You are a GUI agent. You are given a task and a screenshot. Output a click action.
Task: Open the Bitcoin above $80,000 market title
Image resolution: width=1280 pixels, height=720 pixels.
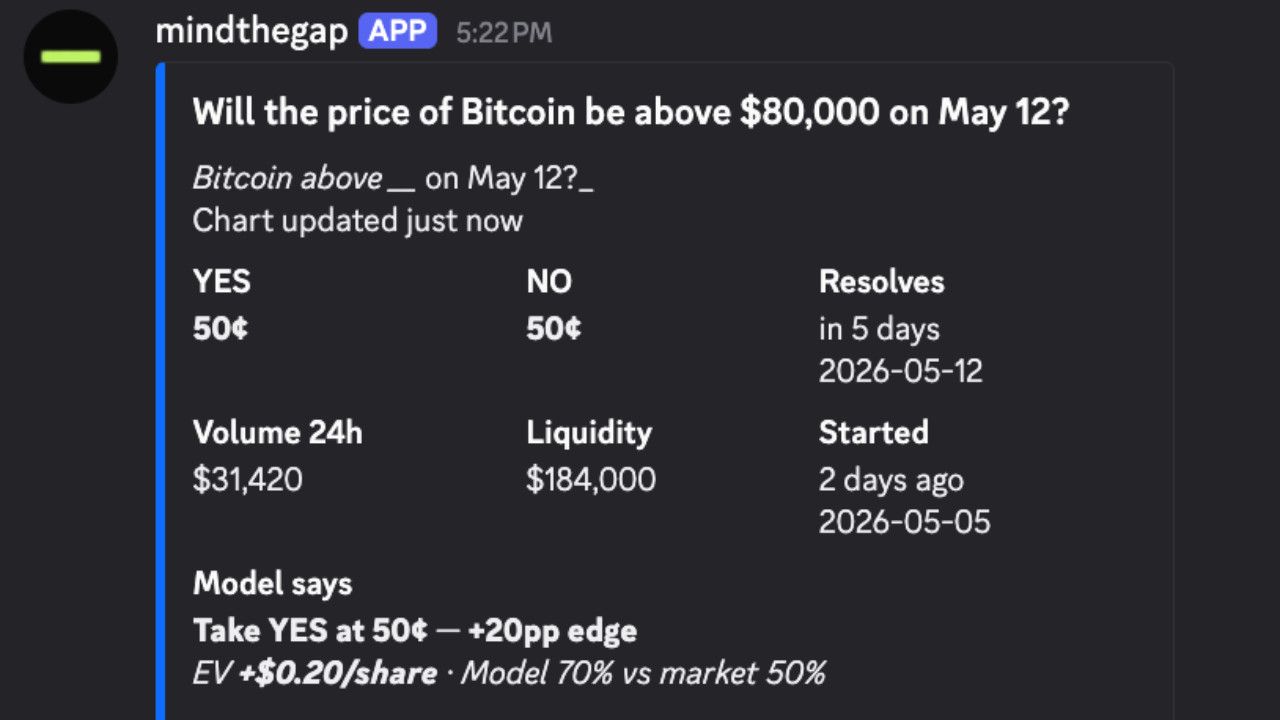[x=631, y=112]
